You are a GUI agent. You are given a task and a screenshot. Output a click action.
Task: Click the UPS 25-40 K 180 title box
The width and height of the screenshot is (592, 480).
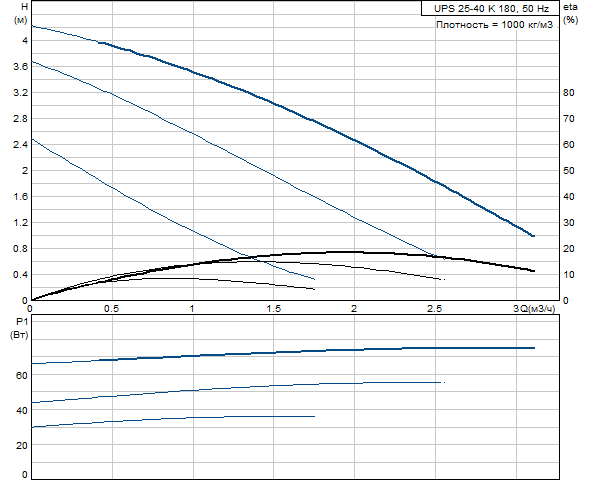pos(490,8)
